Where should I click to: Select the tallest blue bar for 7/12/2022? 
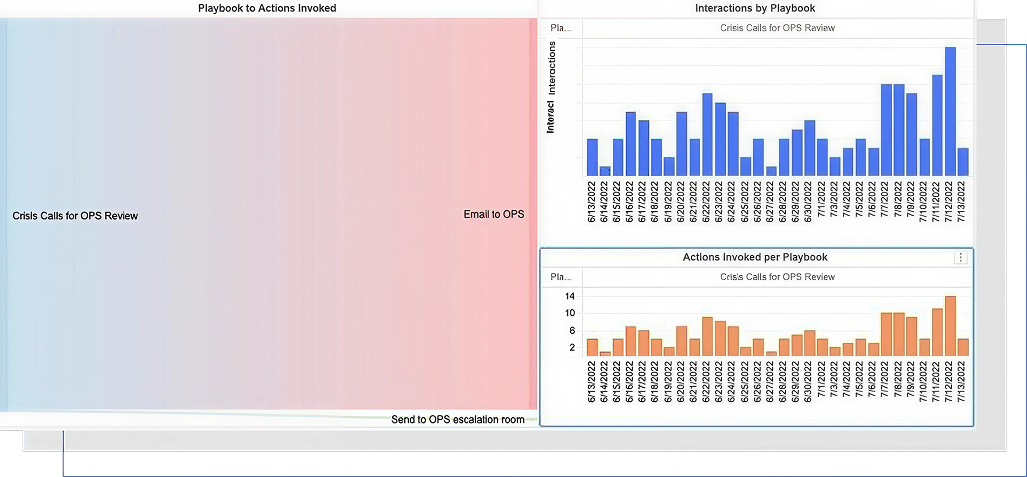[950, 111]
